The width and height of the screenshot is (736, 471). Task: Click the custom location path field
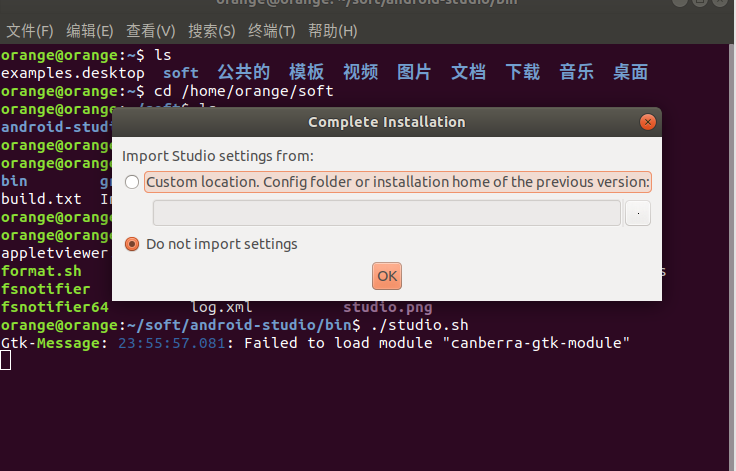[x=387, y=213]
